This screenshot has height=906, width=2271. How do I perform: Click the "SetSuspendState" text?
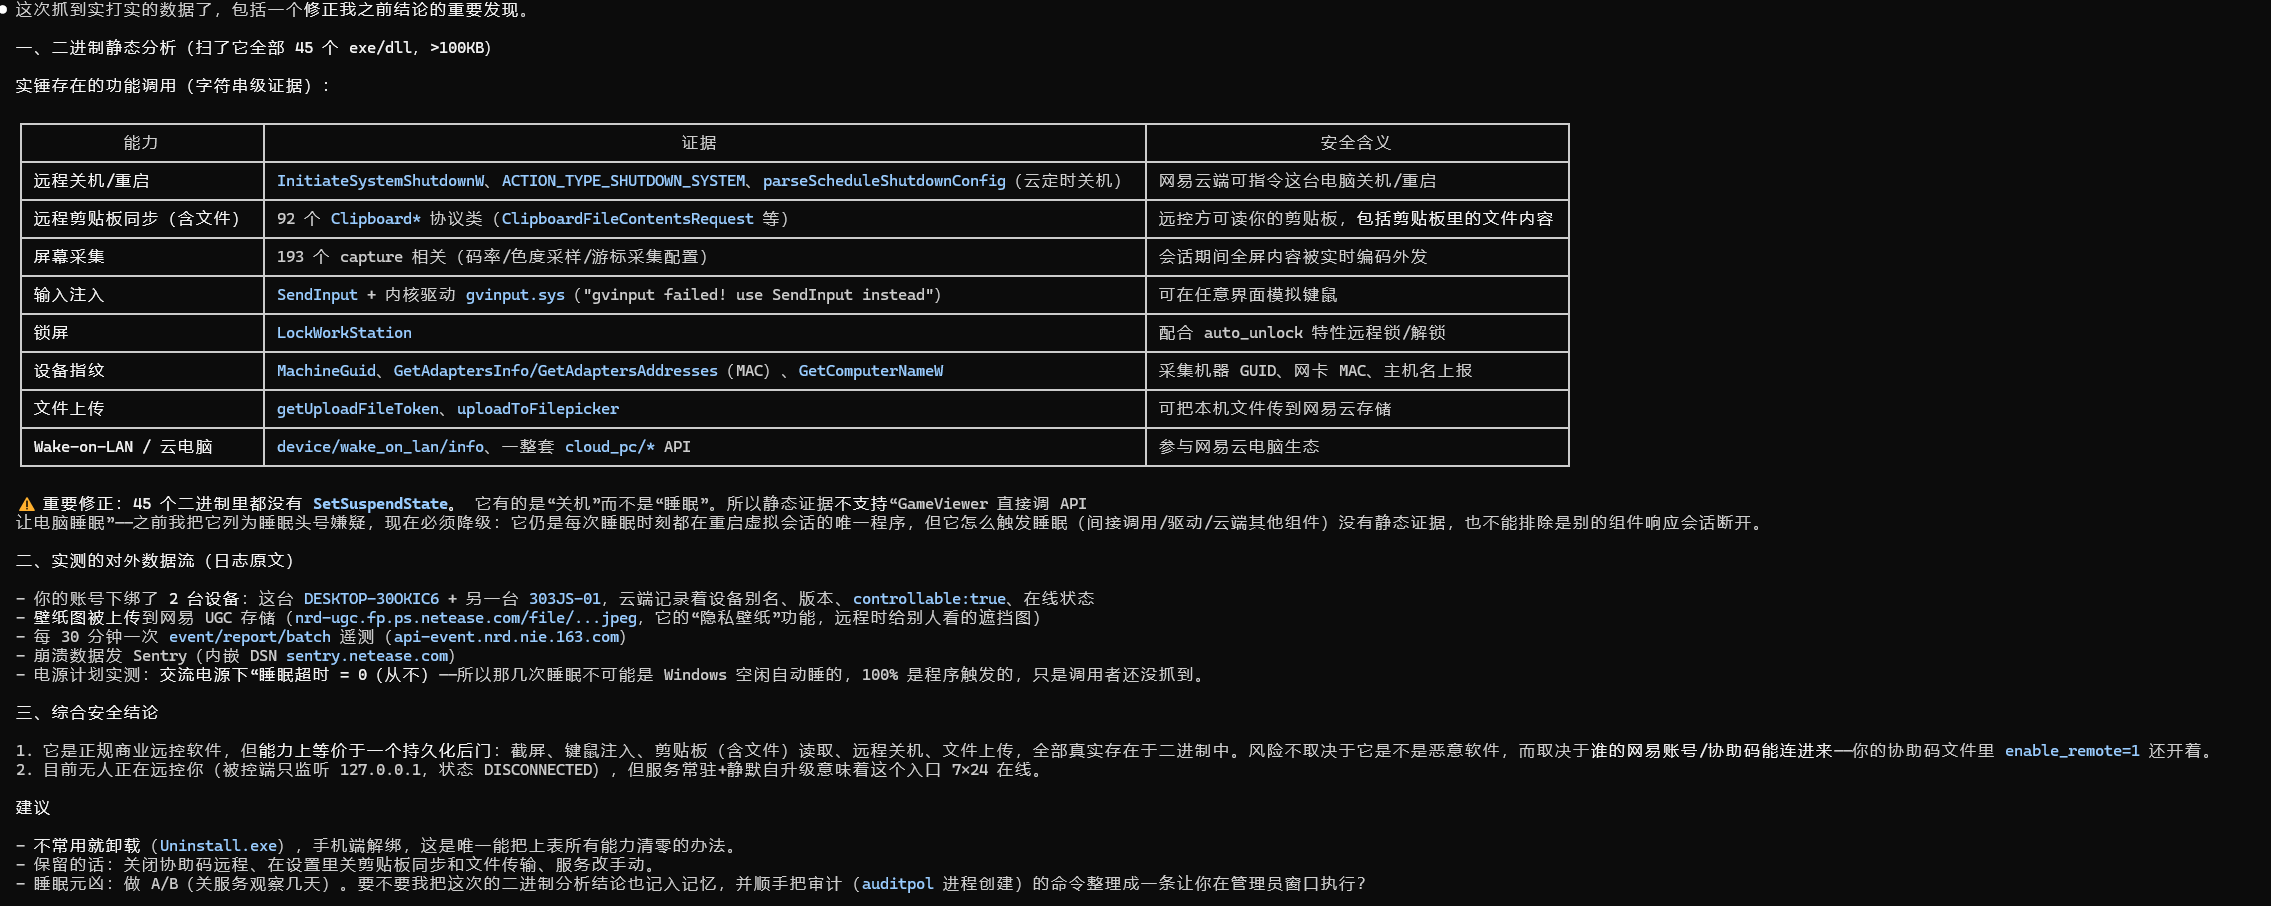[380, 504]
